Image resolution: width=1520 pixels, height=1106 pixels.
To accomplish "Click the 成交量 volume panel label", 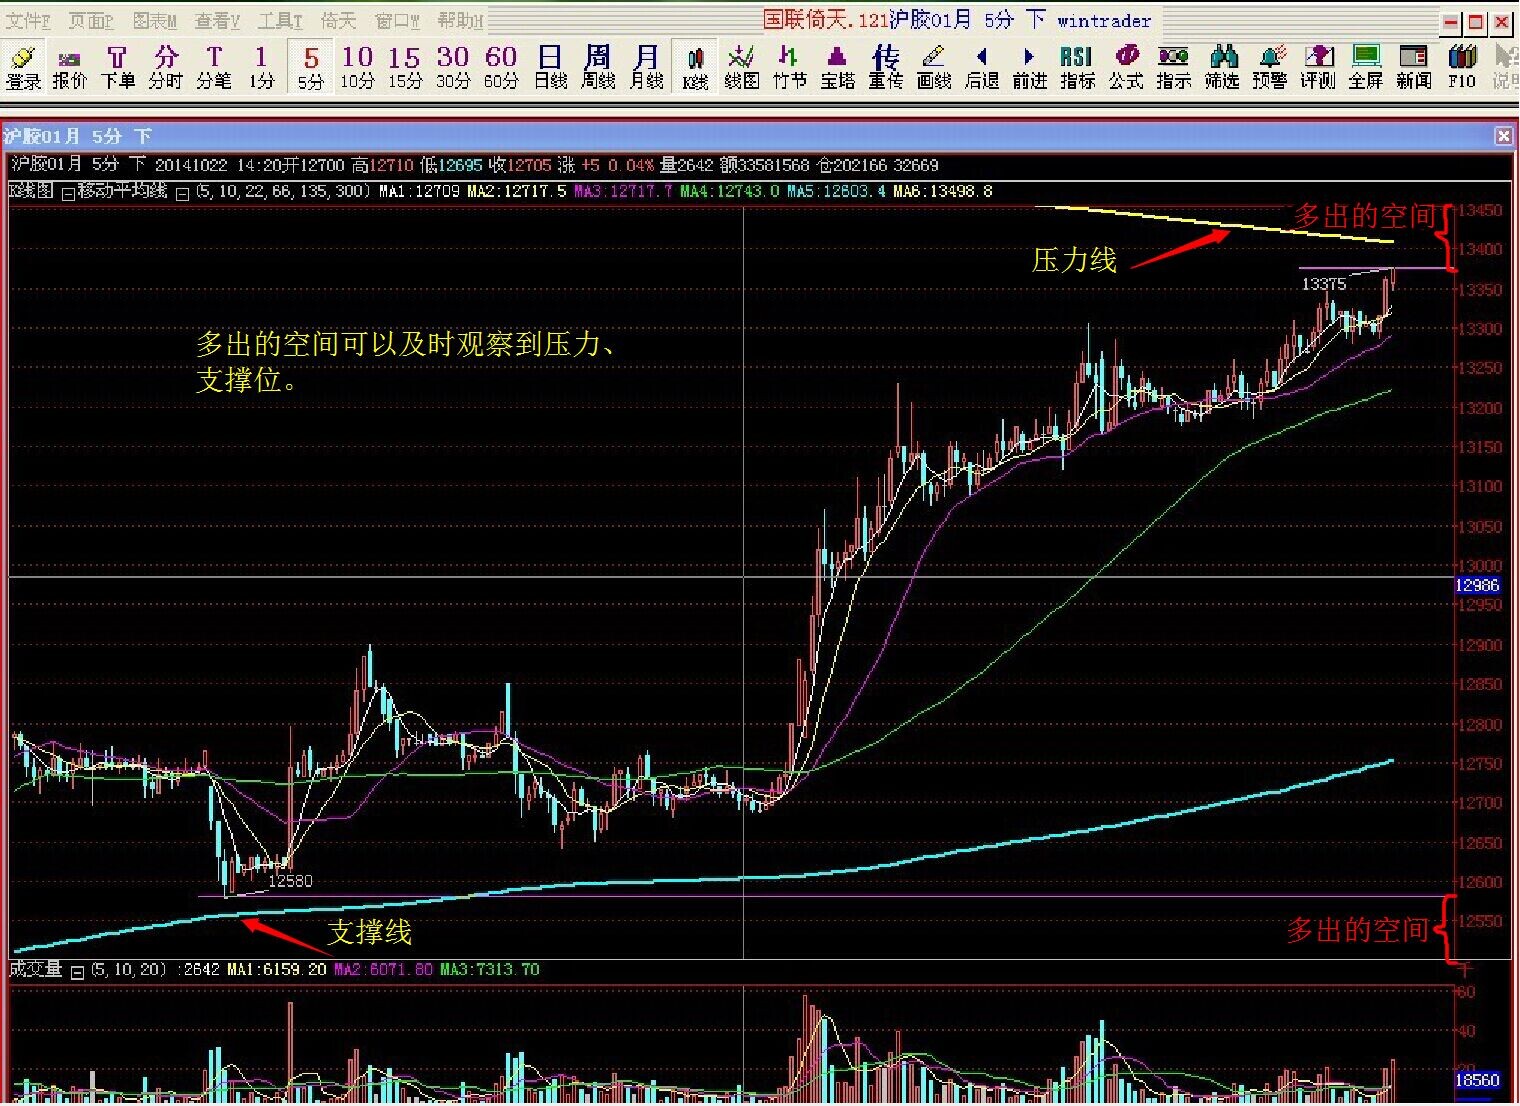I will [35, 969].
